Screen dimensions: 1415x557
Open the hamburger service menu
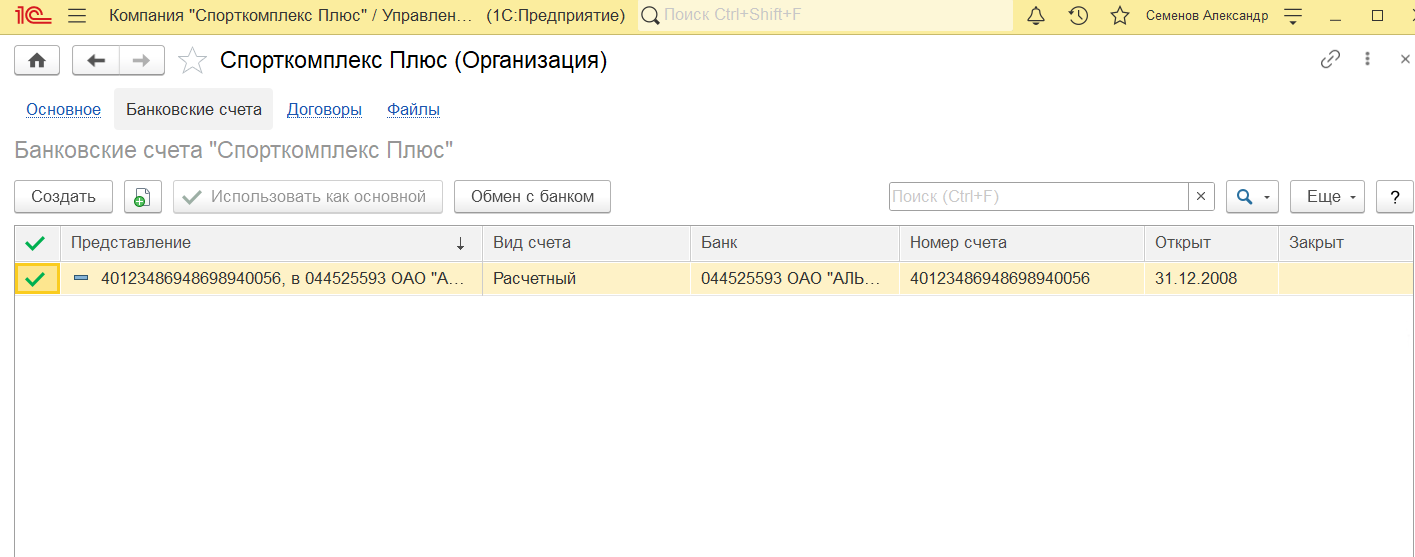click(77, 16)
